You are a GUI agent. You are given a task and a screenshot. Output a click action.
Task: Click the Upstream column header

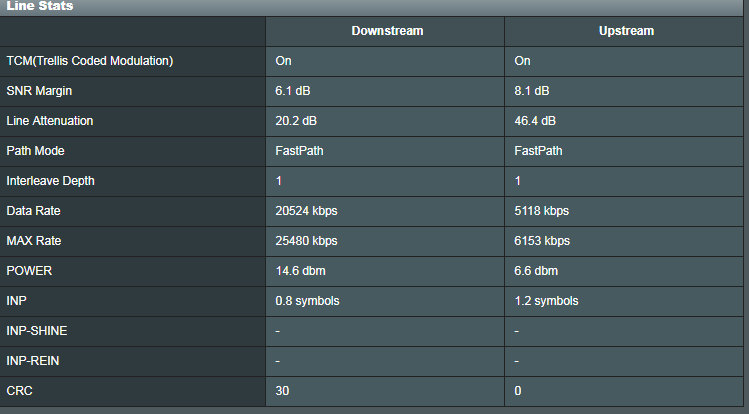tap(626, 31)
